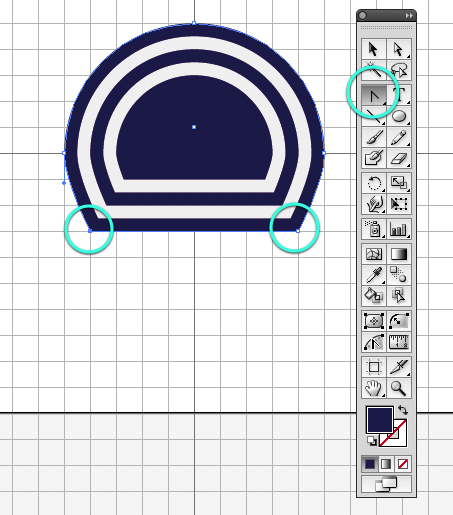Select the Gradient tool

(399, 254)
